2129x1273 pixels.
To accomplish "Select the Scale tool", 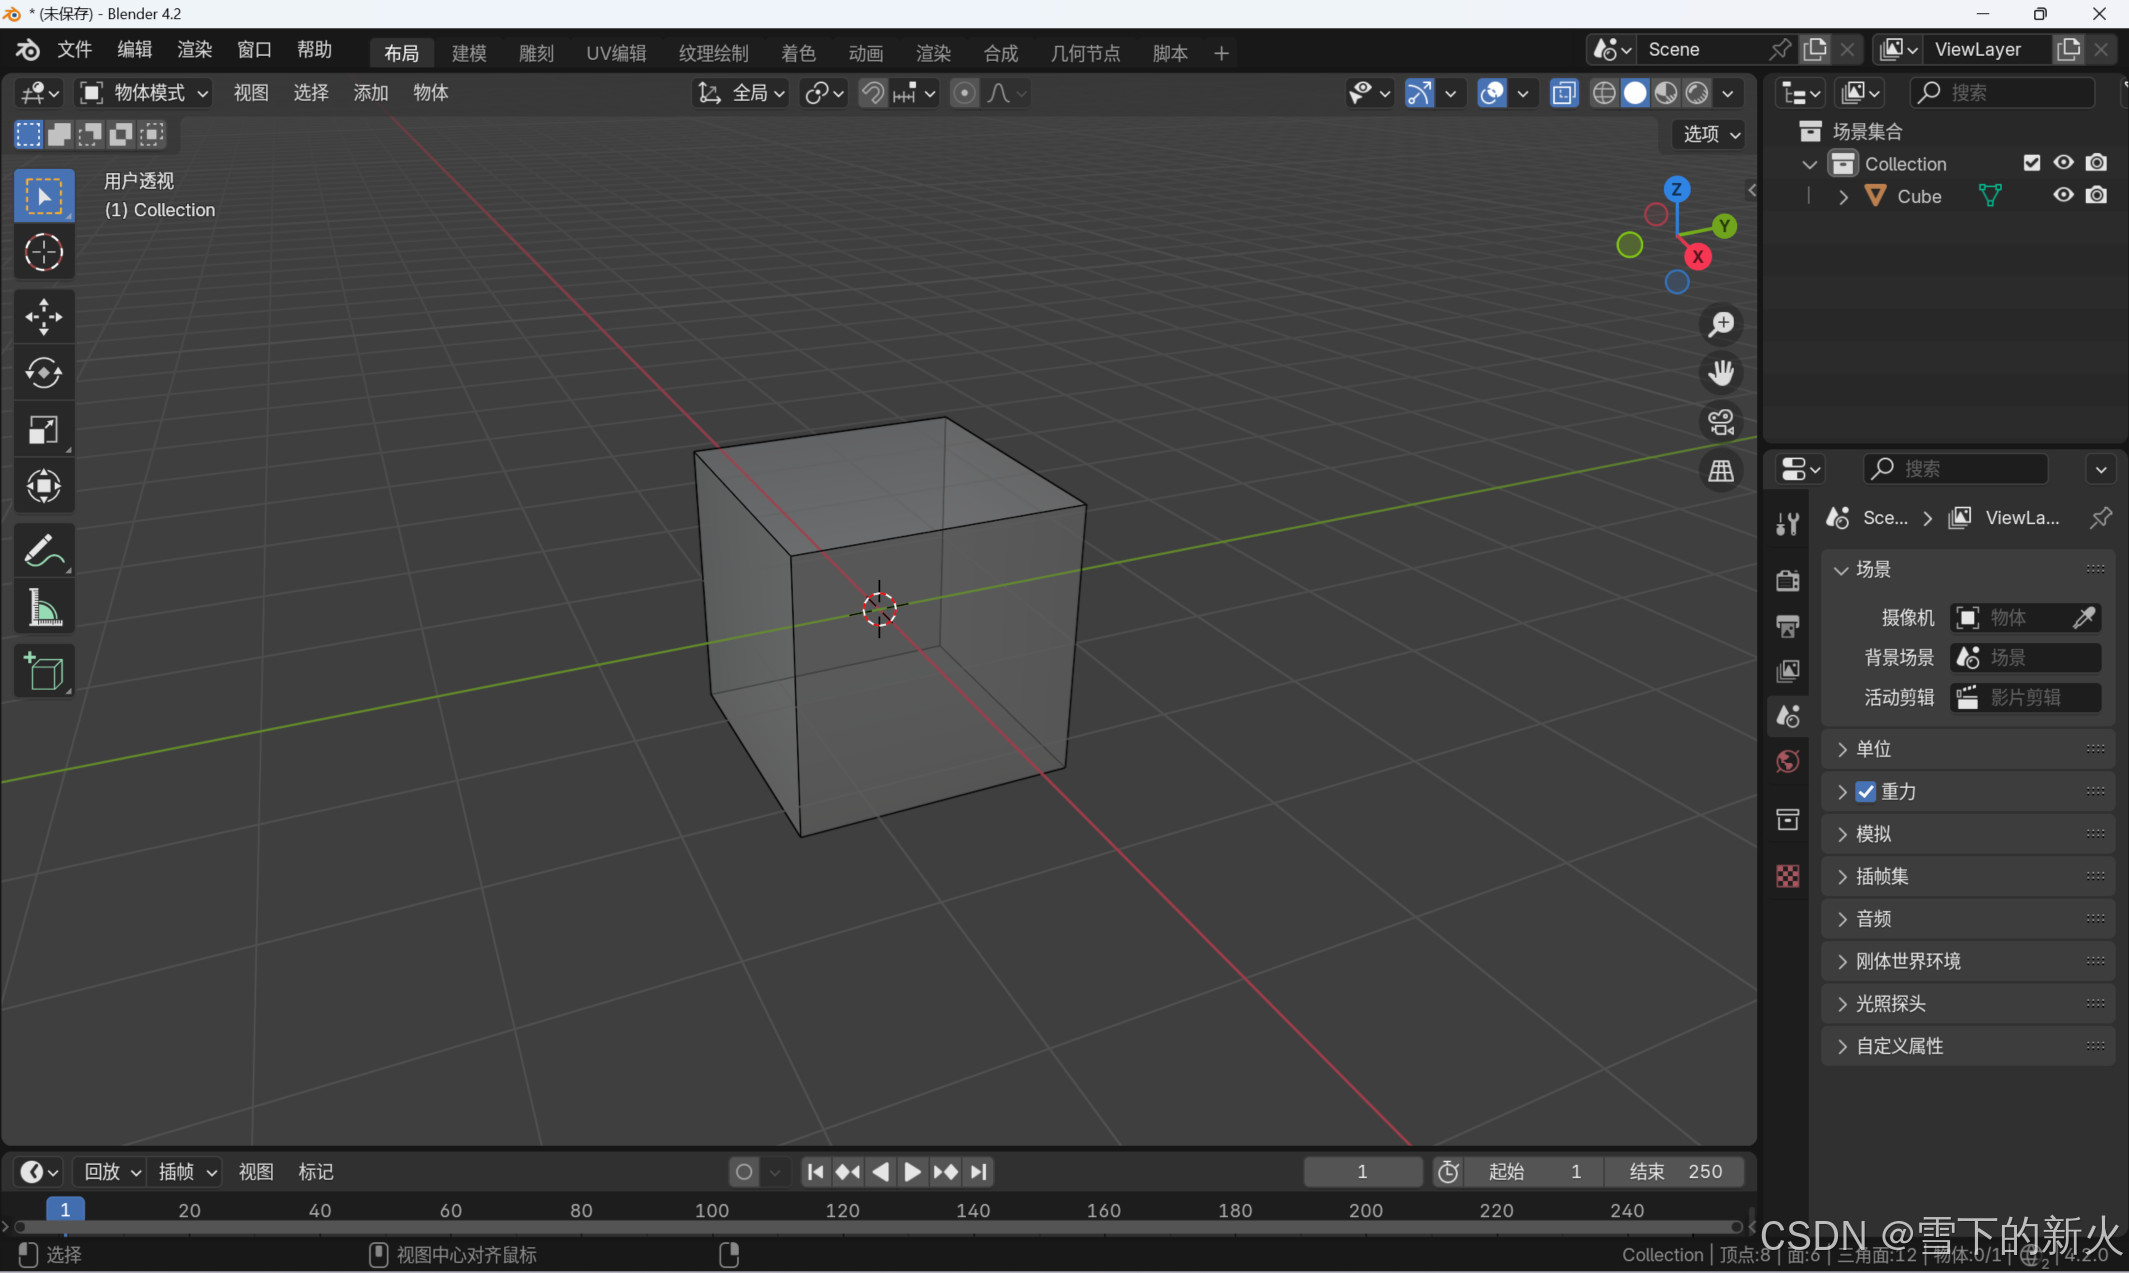I will pos(43,430).
